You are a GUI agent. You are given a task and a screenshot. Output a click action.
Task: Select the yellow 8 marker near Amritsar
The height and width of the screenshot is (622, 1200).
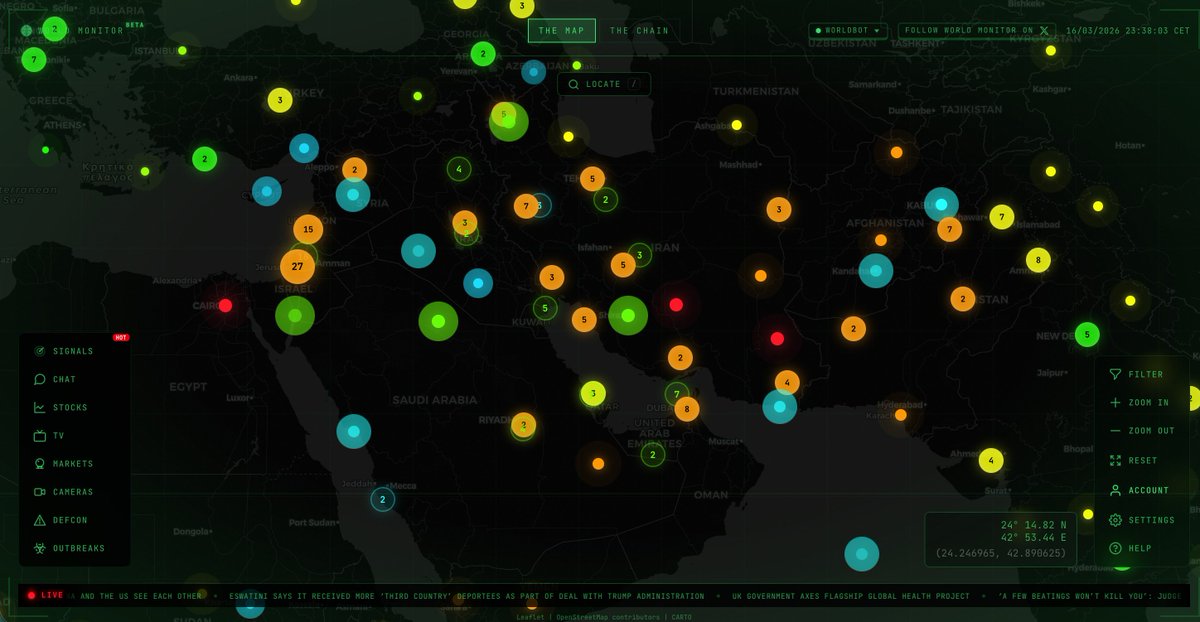click(1038, 260)
